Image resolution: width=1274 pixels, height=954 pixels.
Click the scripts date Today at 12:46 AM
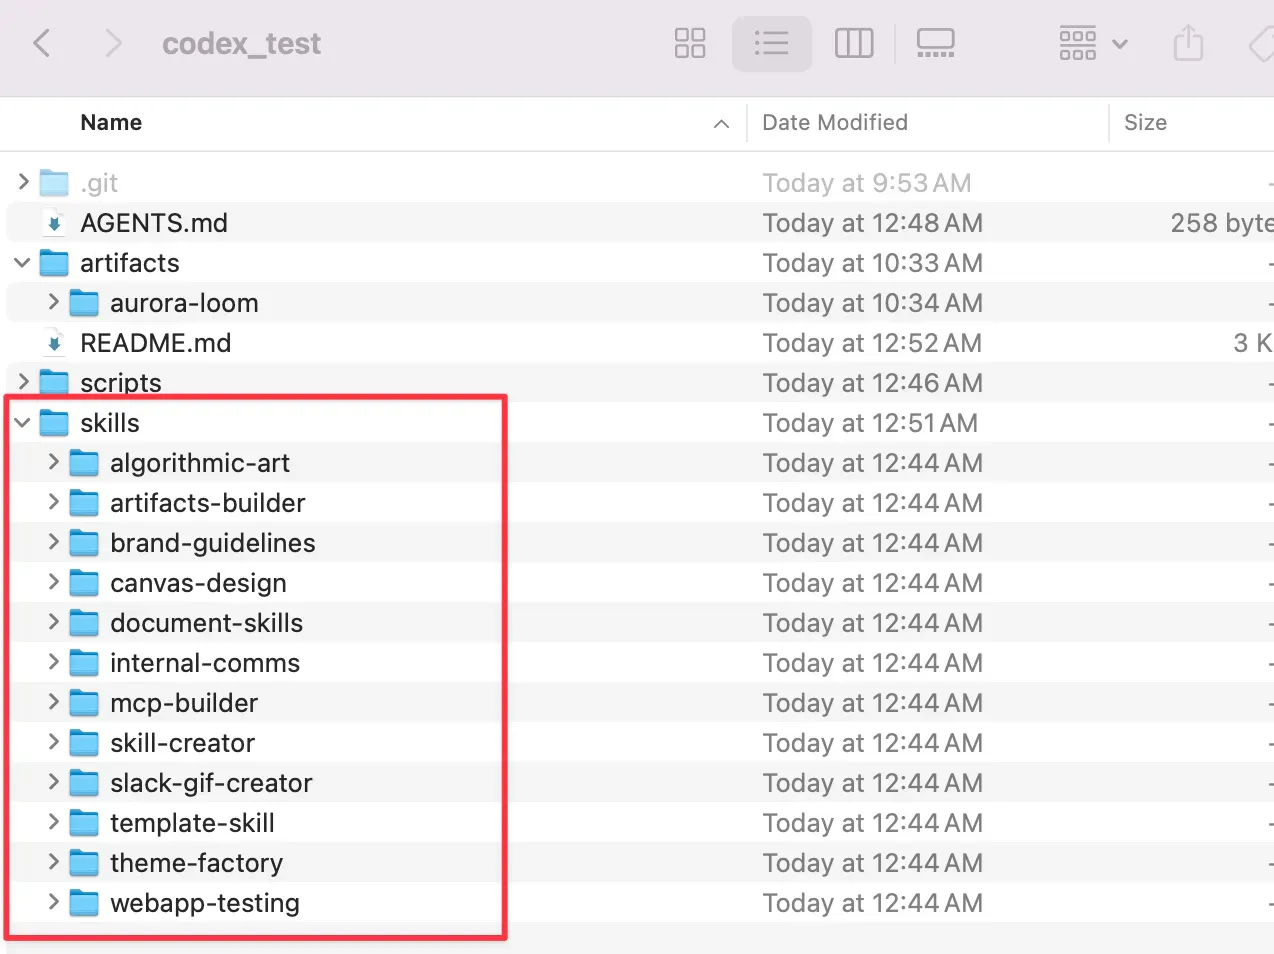click(873, 383)
